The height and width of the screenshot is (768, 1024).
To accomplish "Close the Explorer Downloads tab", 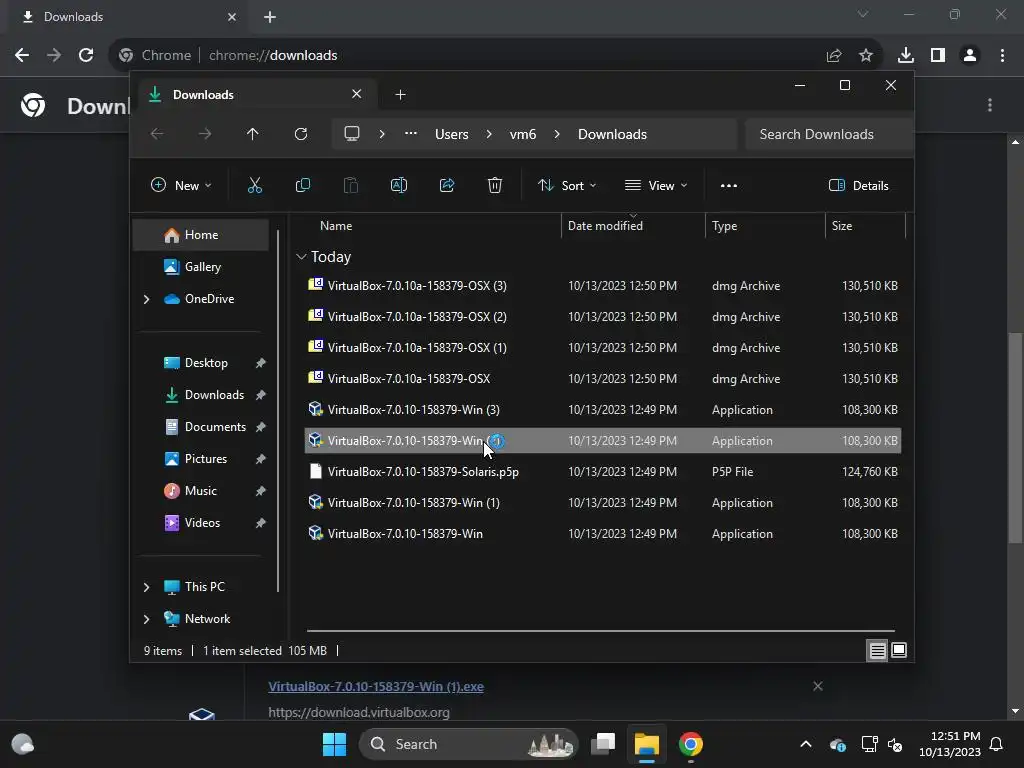I will [357, 94].
